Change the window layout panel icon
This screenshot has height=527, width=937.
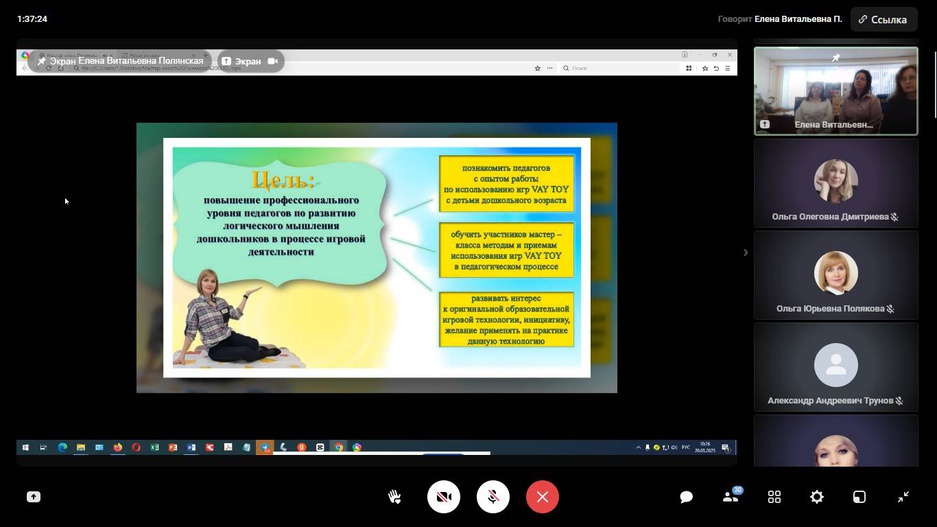[x=859, y=497]
